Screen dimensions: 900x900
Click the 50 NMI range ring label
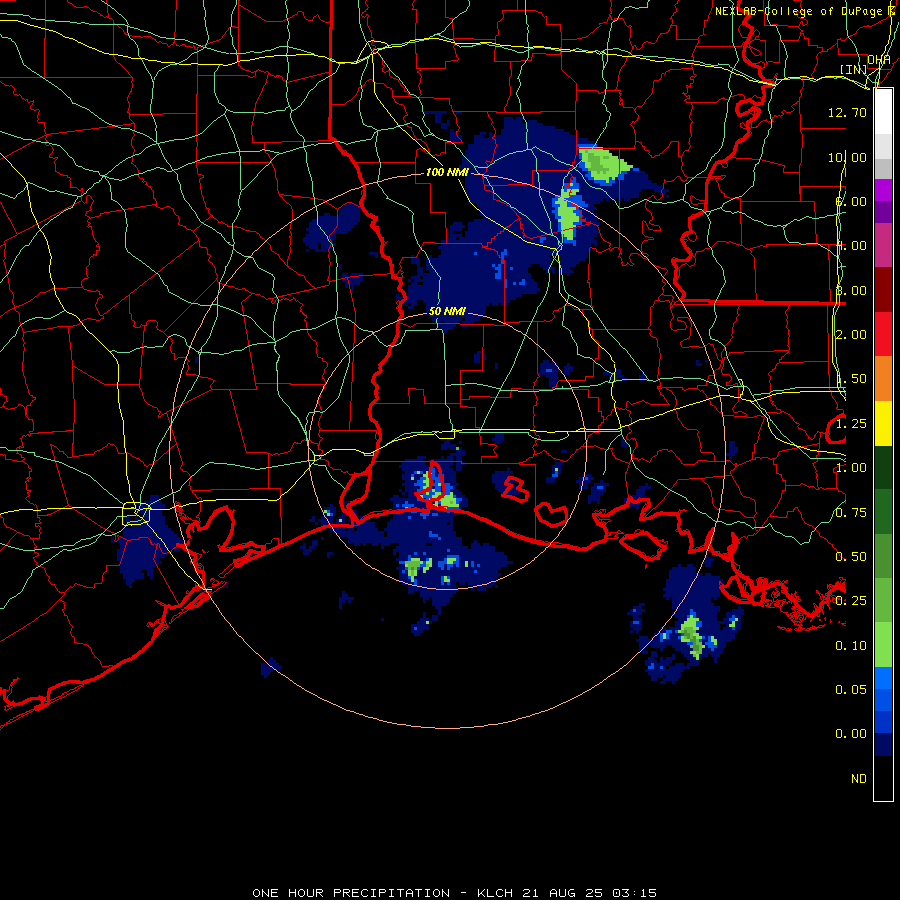pos(447,311)
